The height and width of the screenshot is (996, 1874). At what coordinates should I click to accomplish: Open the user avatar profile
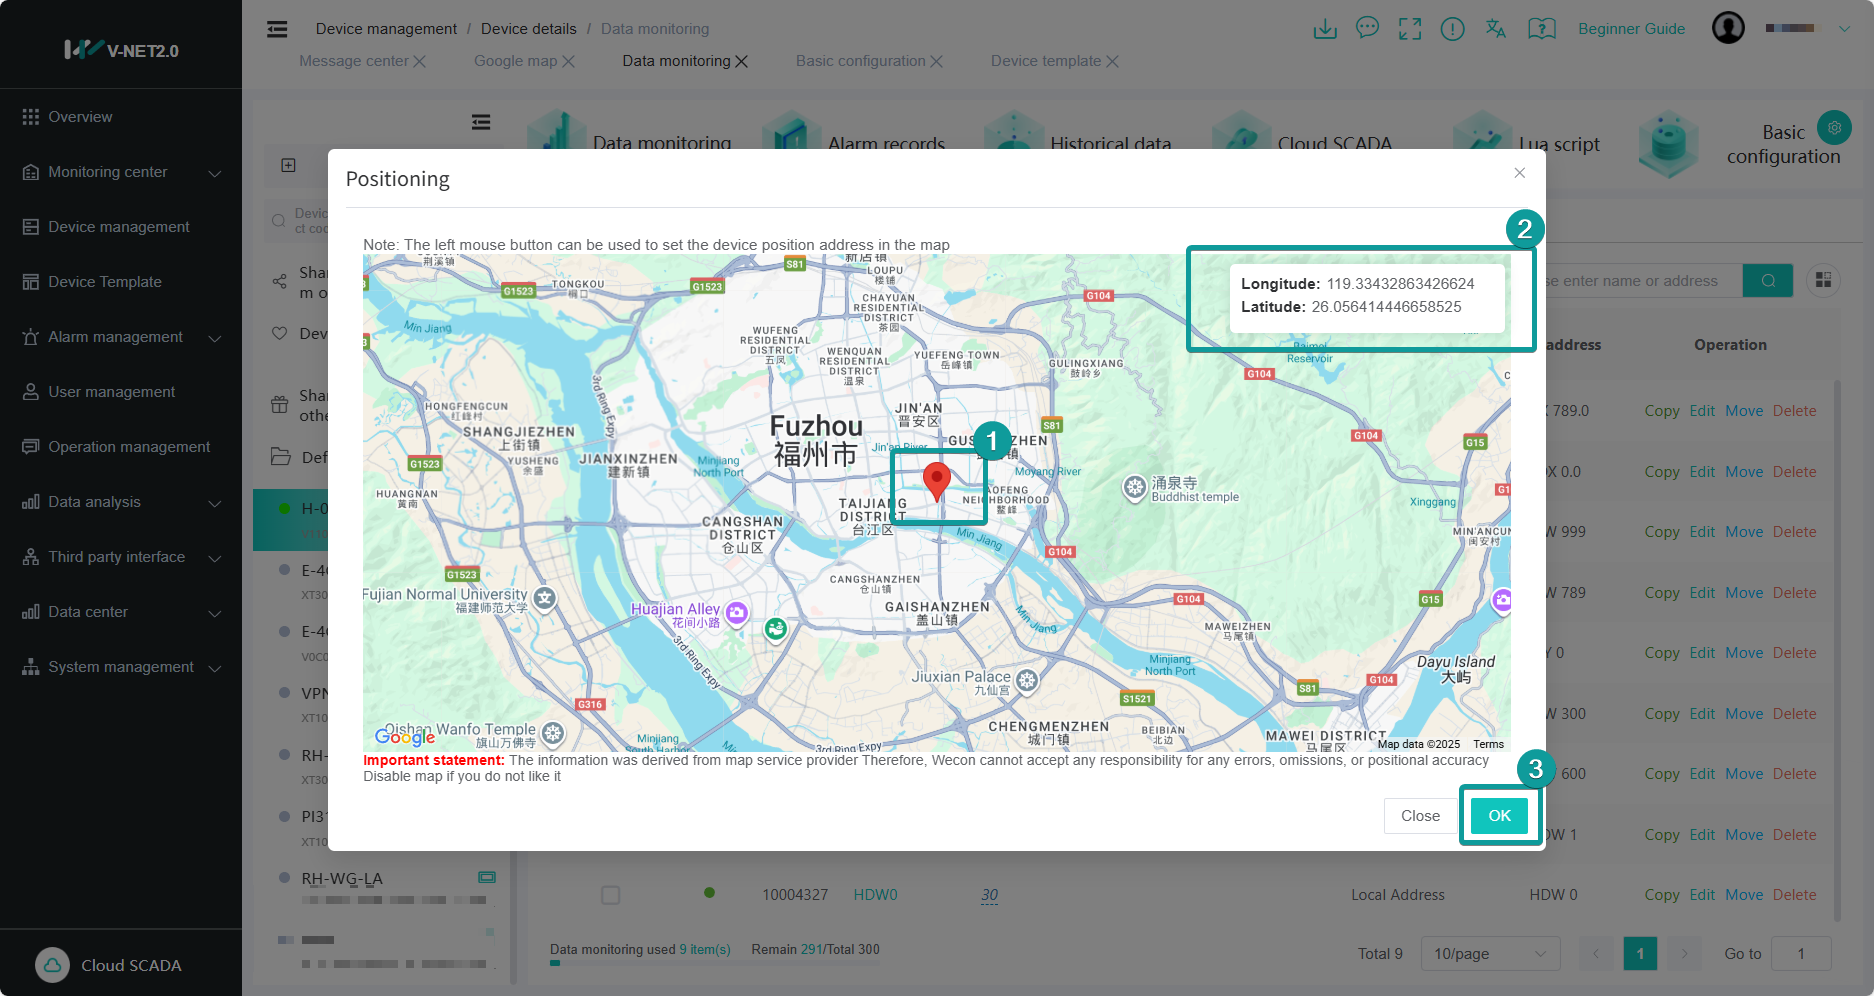coord(1728,28)
